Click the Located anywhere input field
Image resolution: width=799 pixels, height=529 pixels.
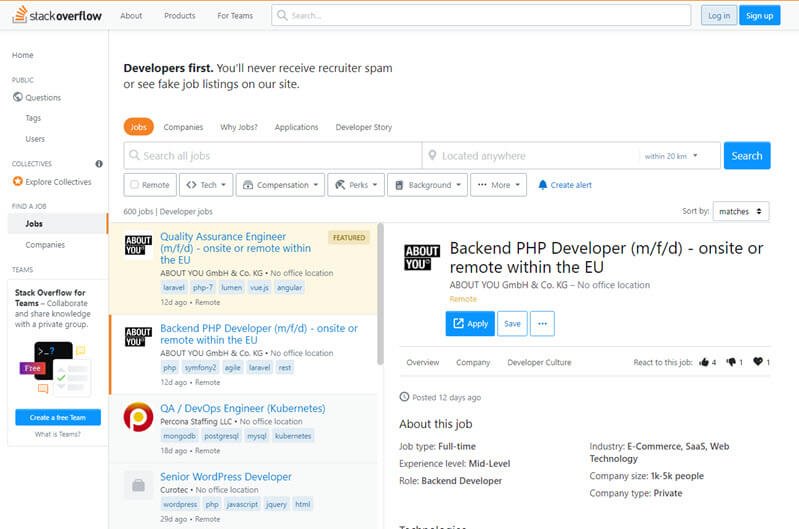coord(530,155)
